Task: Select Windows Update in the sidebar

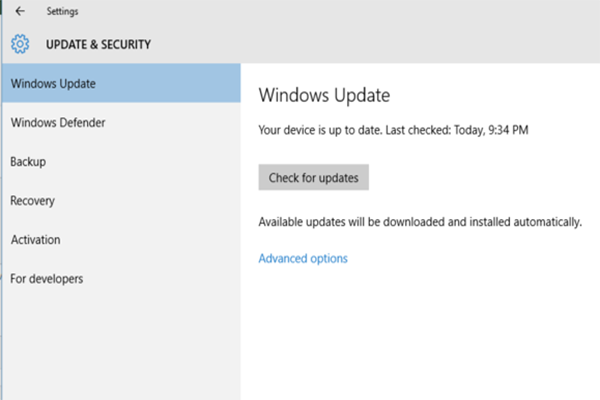Action: click(54, 83)
